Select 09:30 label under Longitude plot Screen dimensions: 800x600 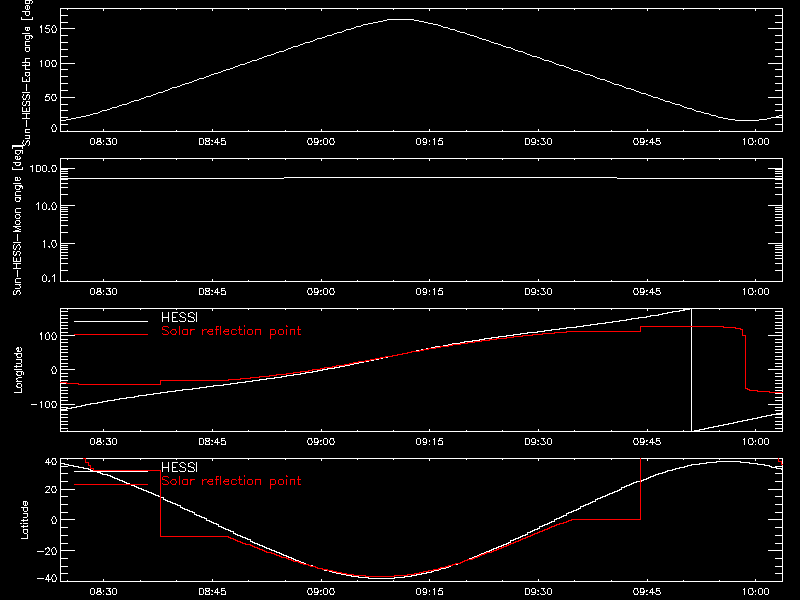click(538, 442)
